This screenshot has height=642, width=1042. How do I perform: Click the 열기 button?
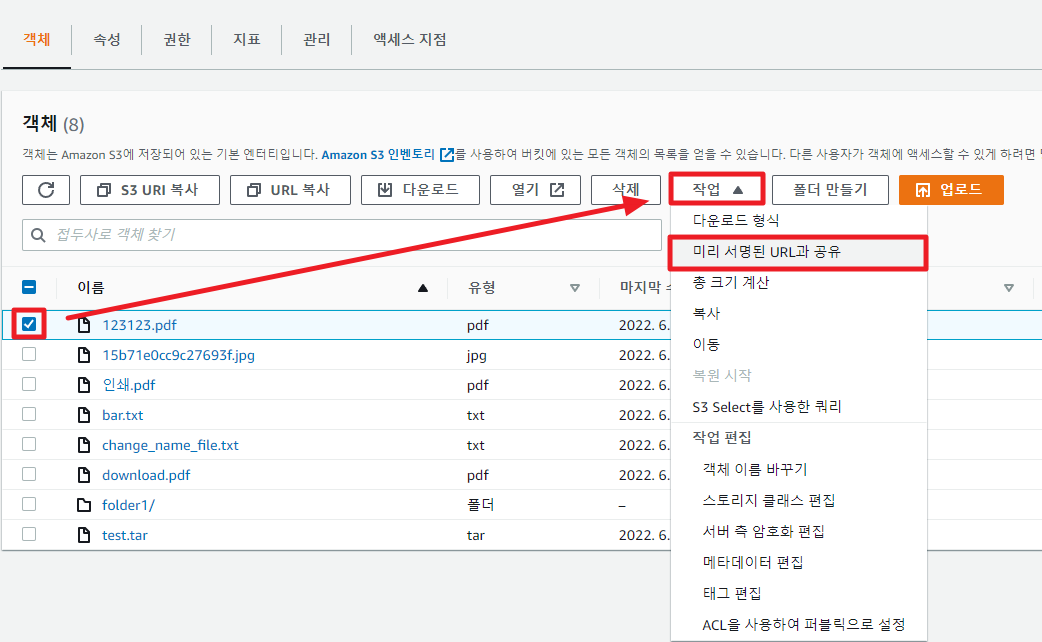point(536,190)
